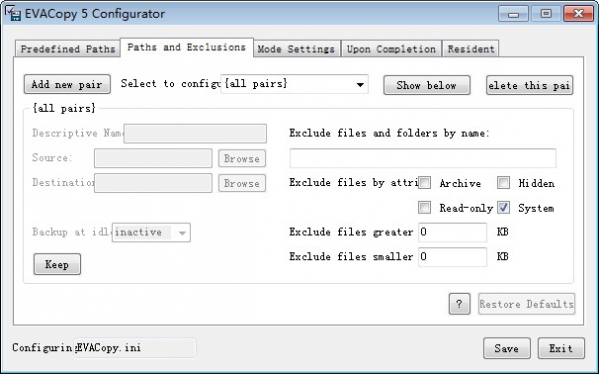Maximize the EVACopy Configurator window

[546, 14]
